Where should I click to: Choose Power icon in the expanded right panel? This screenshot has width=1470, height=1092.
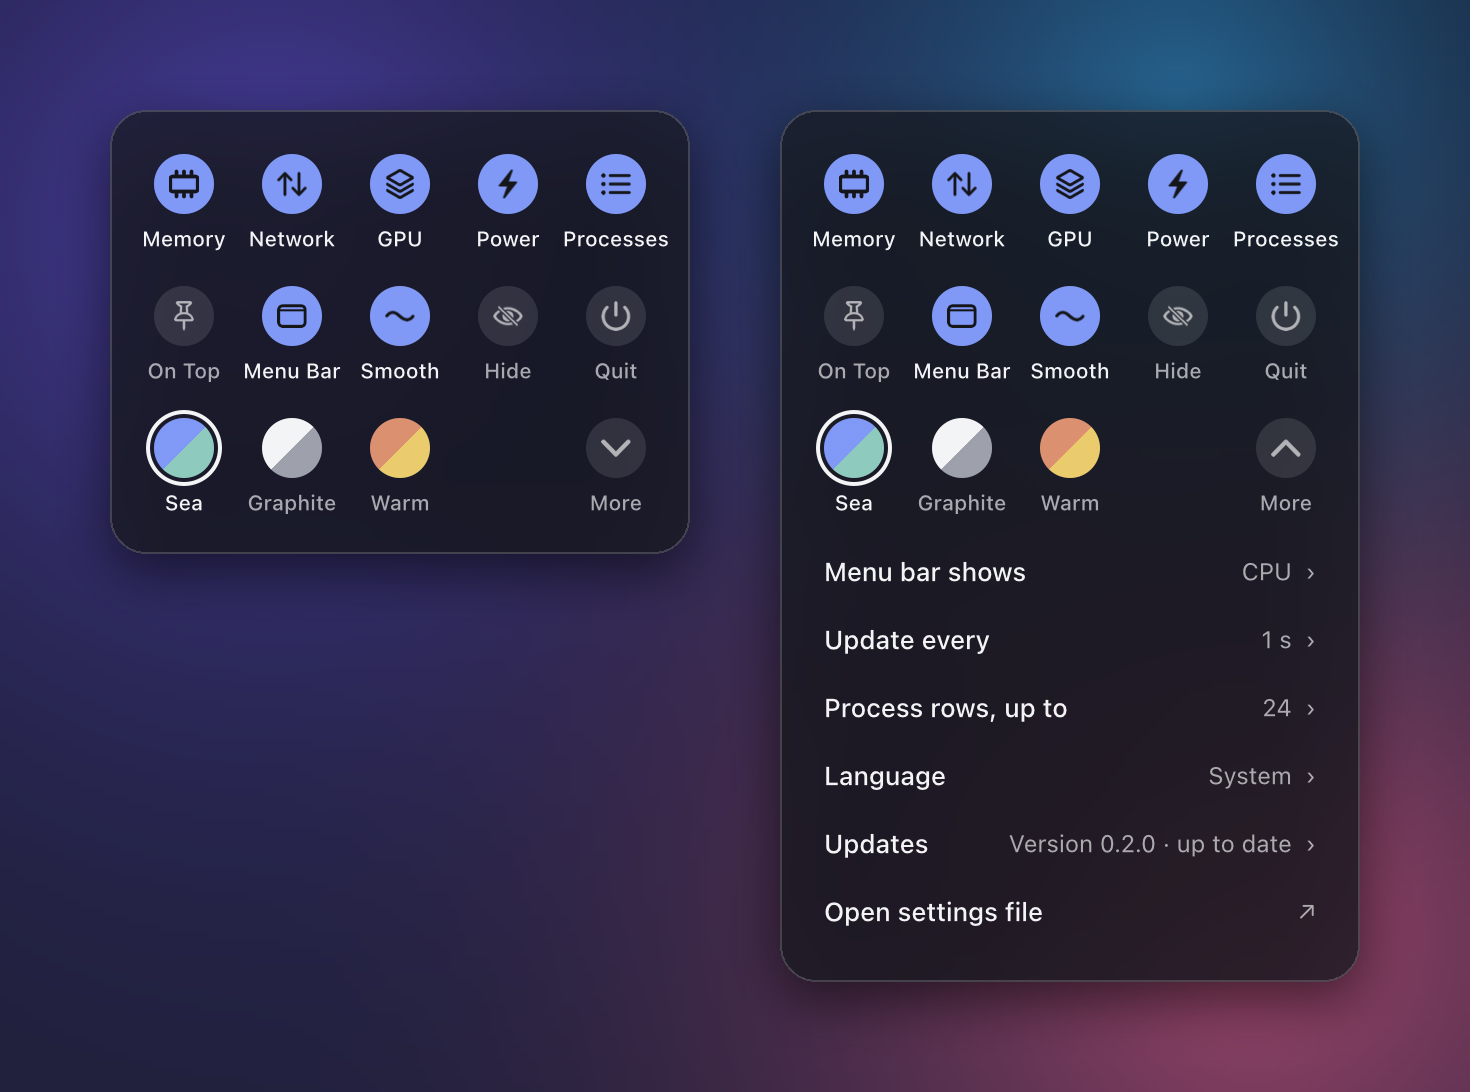[x=1178, y=184]
